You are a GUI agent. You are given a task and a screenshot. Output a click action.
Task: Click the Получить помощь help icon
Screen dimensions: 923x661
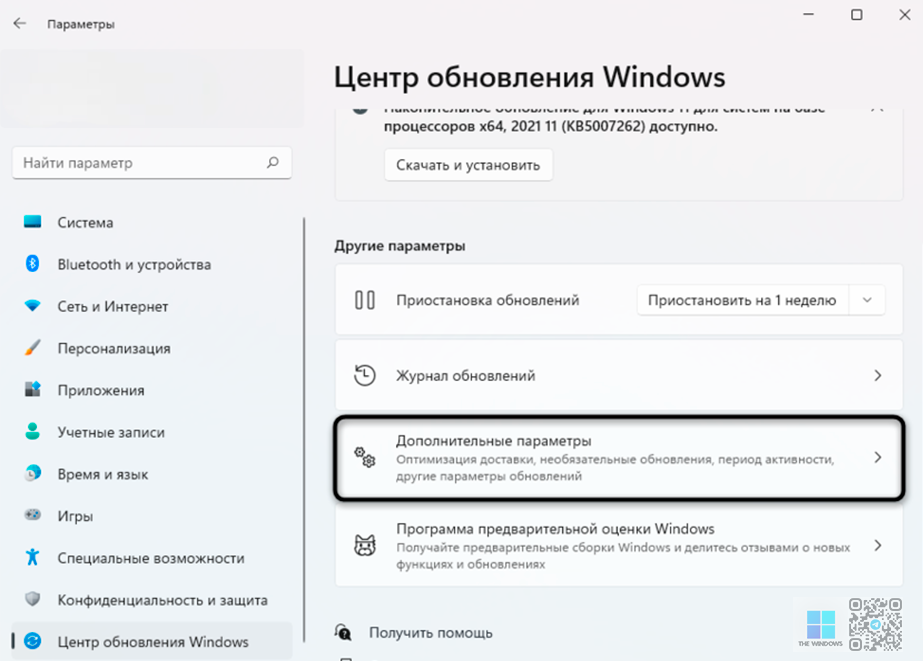coord(343,632)
